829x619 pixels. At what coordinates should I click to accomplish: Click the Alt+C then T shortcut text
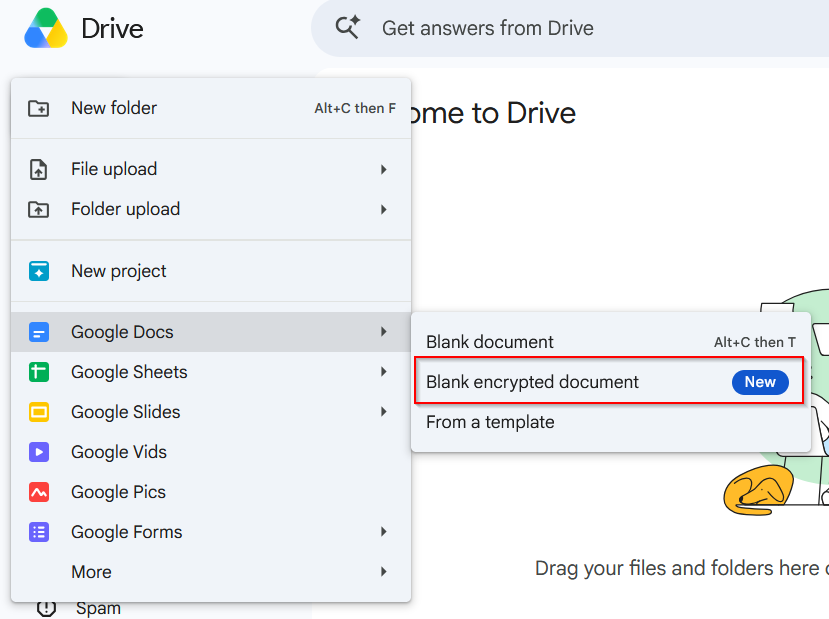tap(754, 343)
